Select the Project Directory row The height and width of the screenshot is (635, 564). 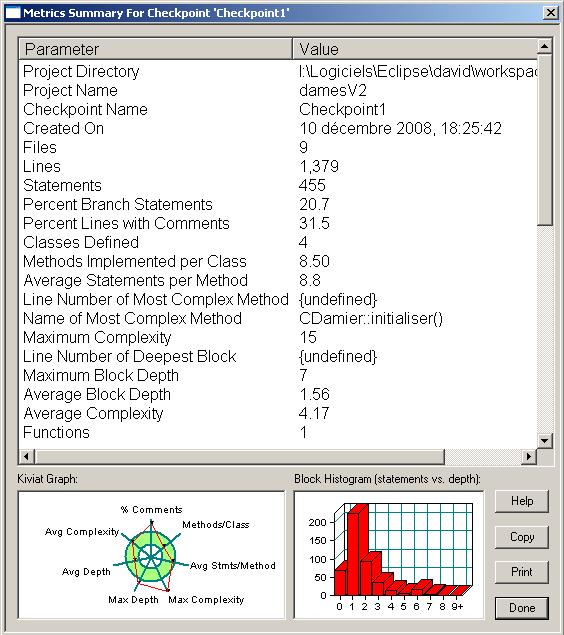[278, 71]
